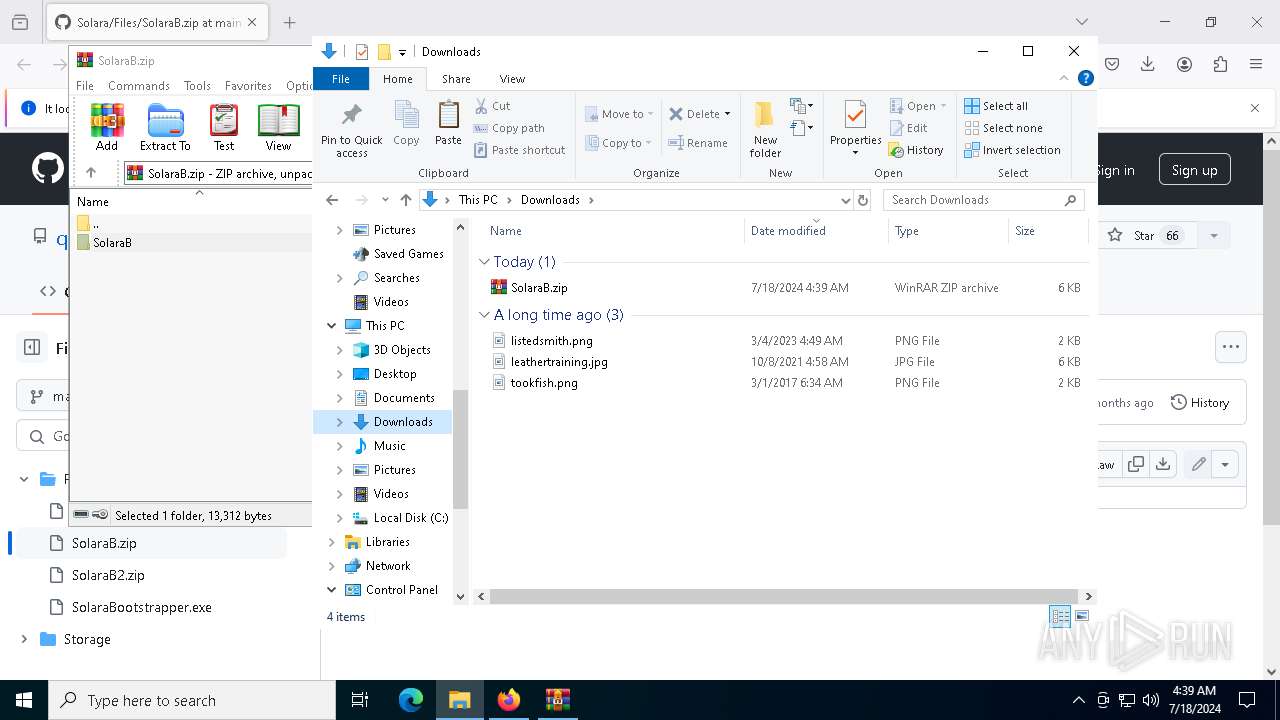The width and height of the screenshot is (1280, 720).
Task: Click the horizontal scrollbar in file list
Action: point(784,596)
